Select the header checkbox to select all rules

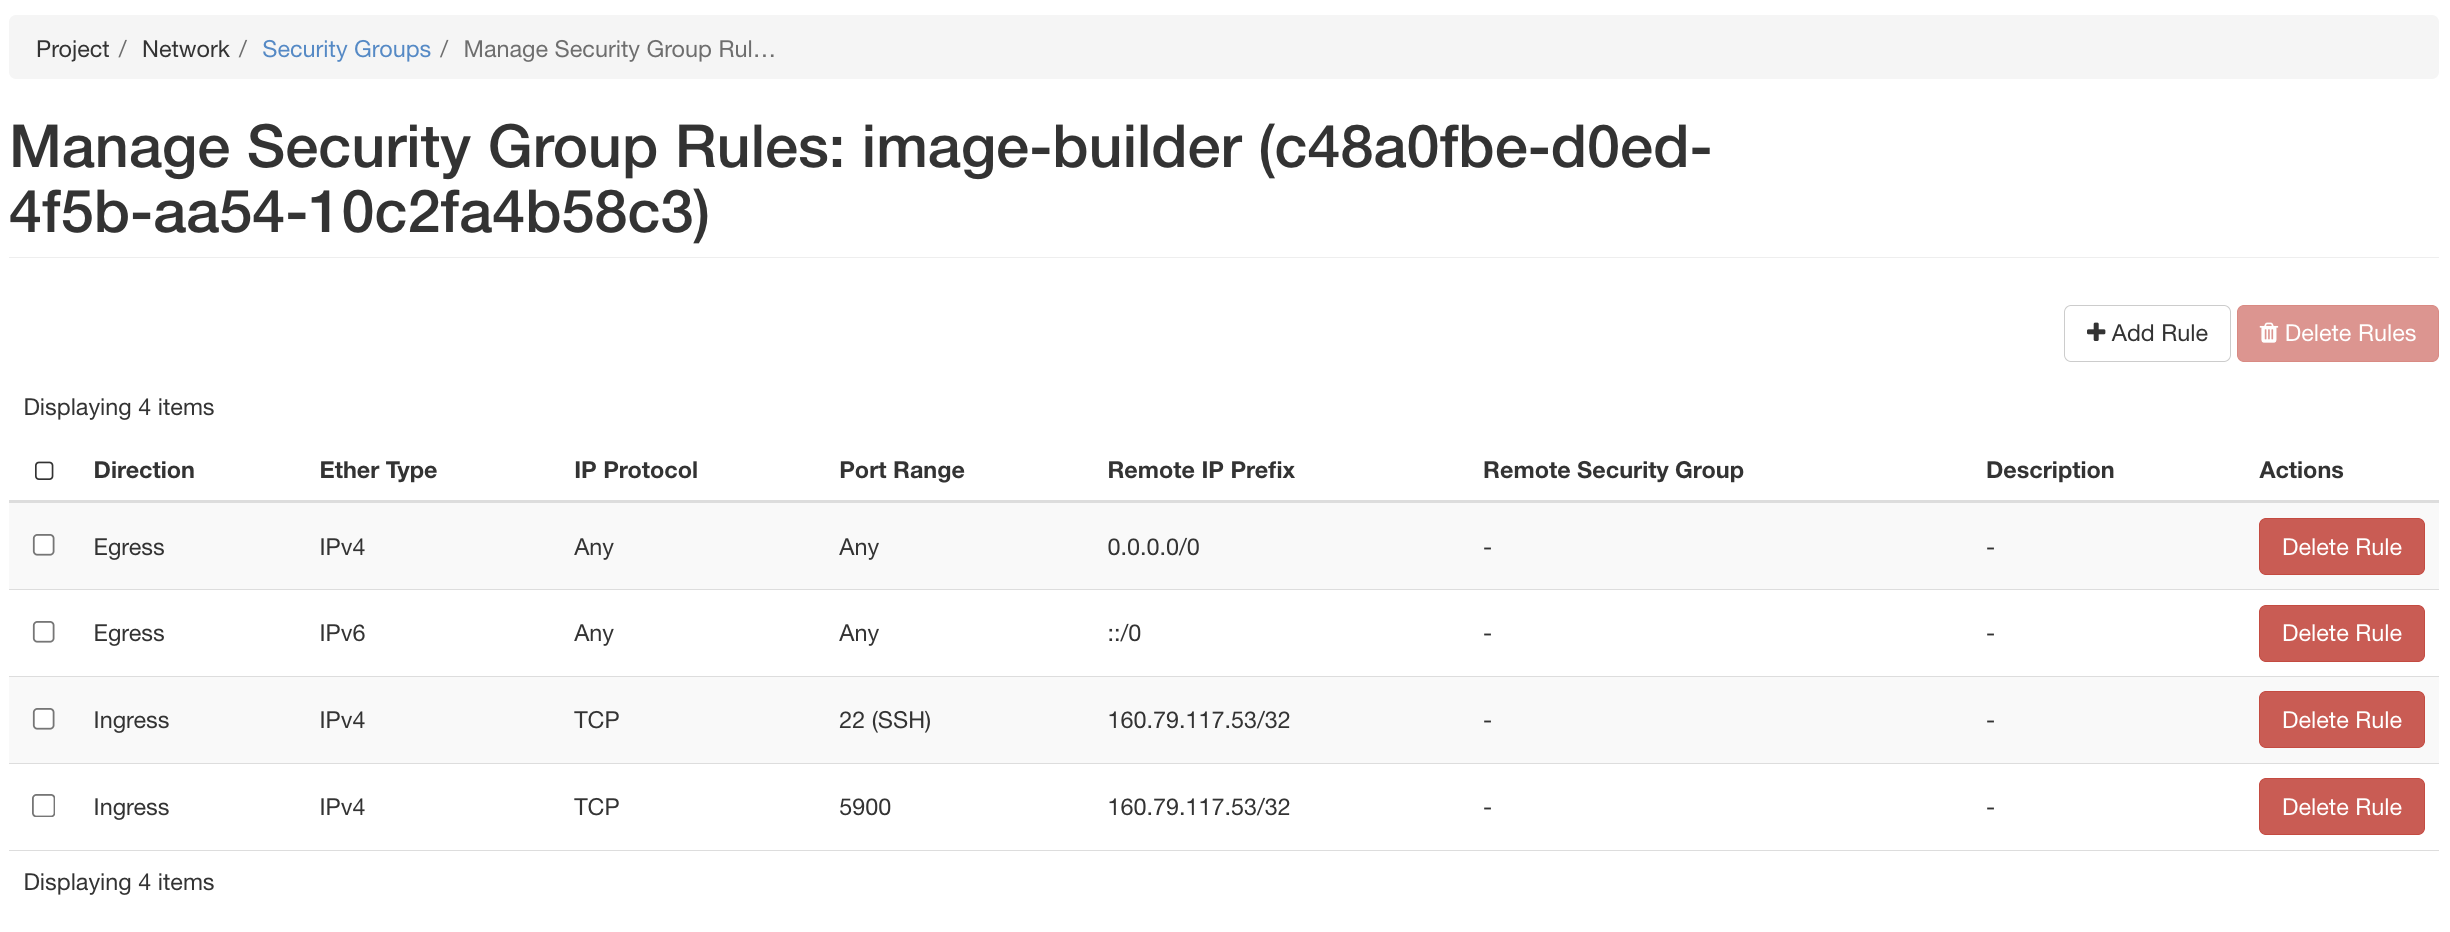pos(44,469)
